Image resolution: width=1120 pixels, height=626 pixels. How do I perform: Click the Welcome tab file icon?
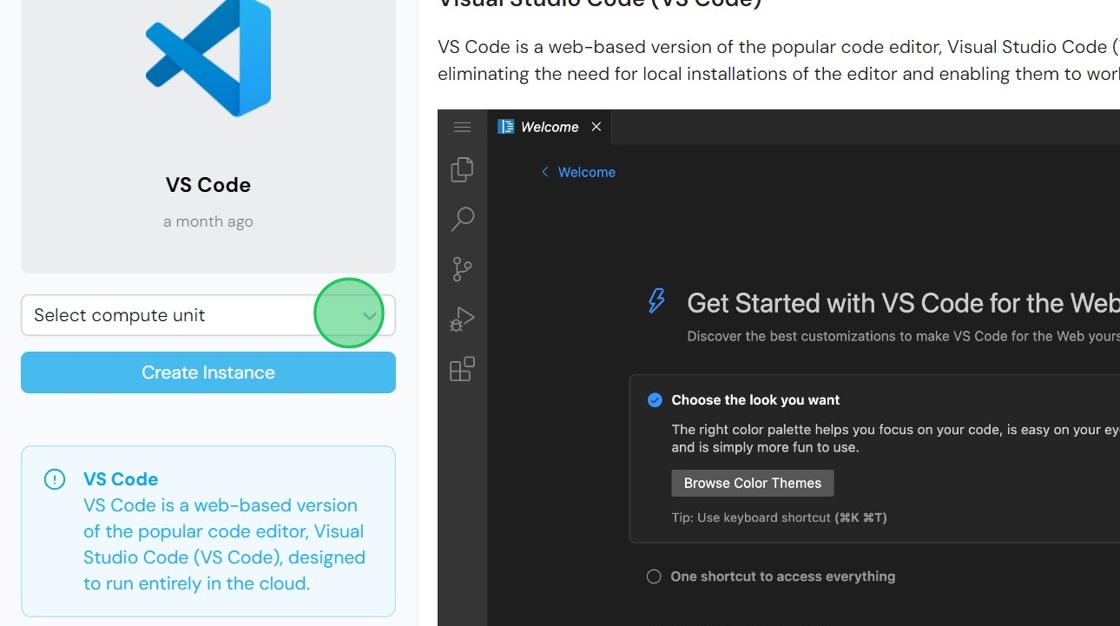point(506,126)
